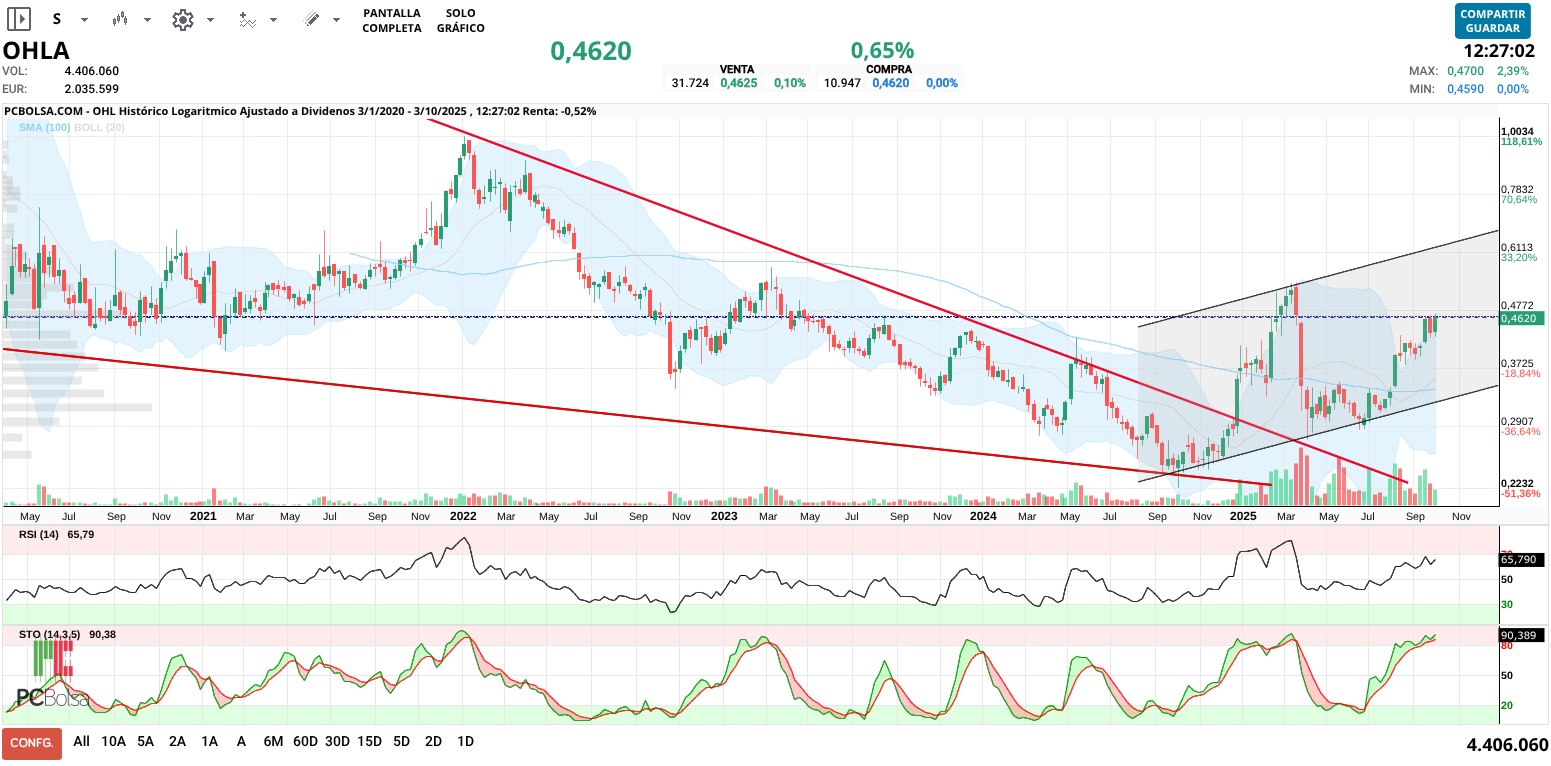Viewport: 1551px width, 766px height.
Task: Show All history range
Action: (x=81, y=742)
